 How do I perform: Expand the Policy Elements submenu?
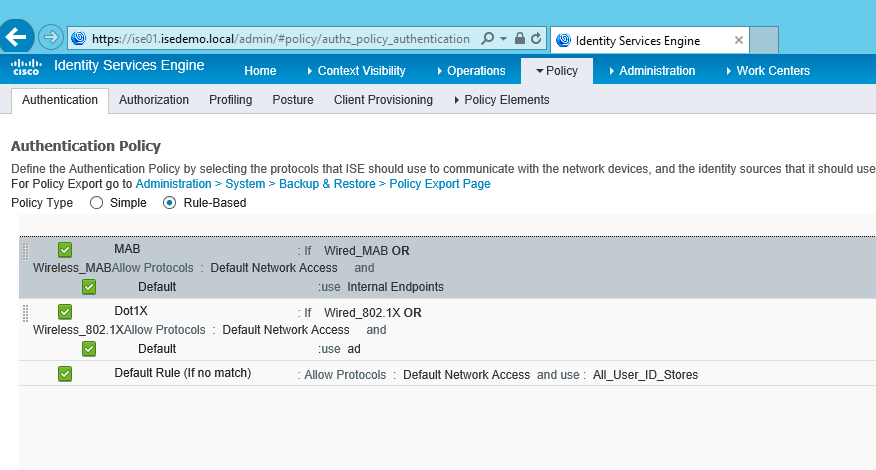point(502,100)
